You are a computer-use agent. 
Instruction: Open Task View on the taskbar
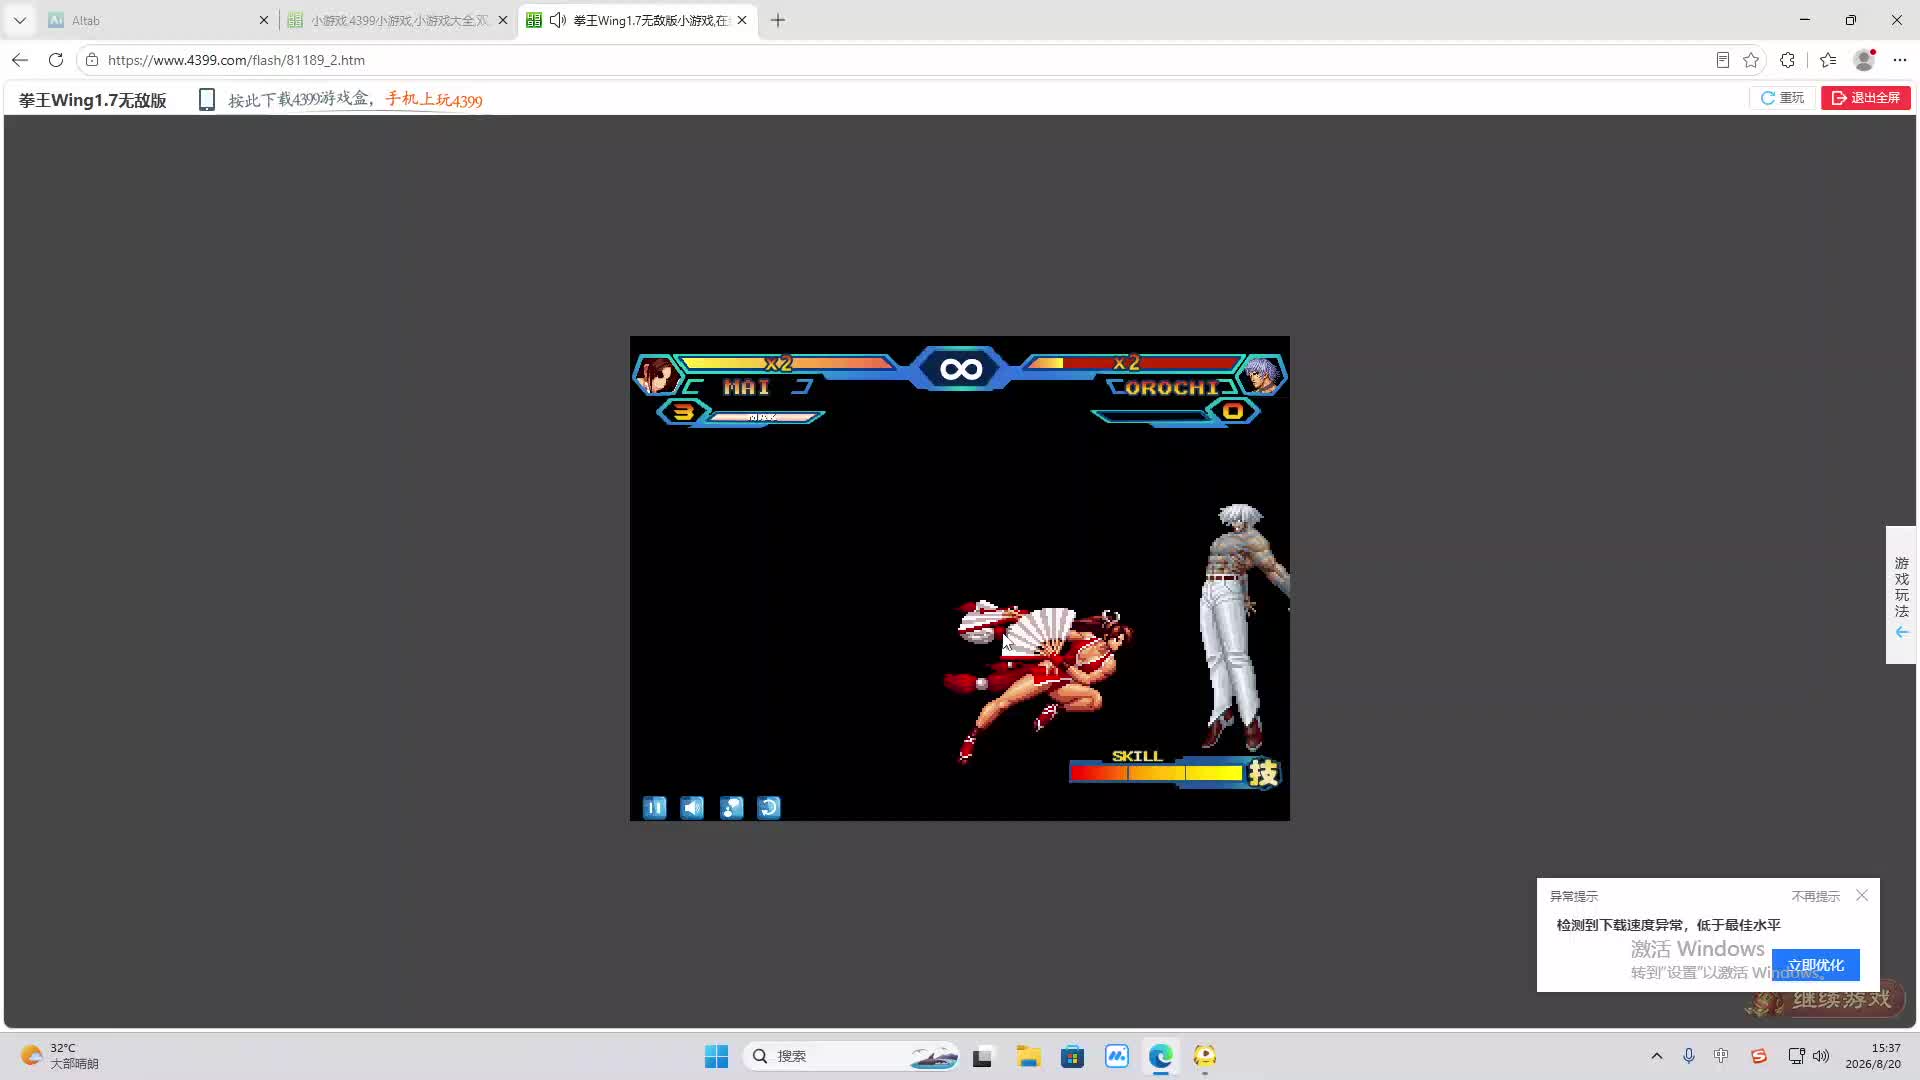point(983,1056)
